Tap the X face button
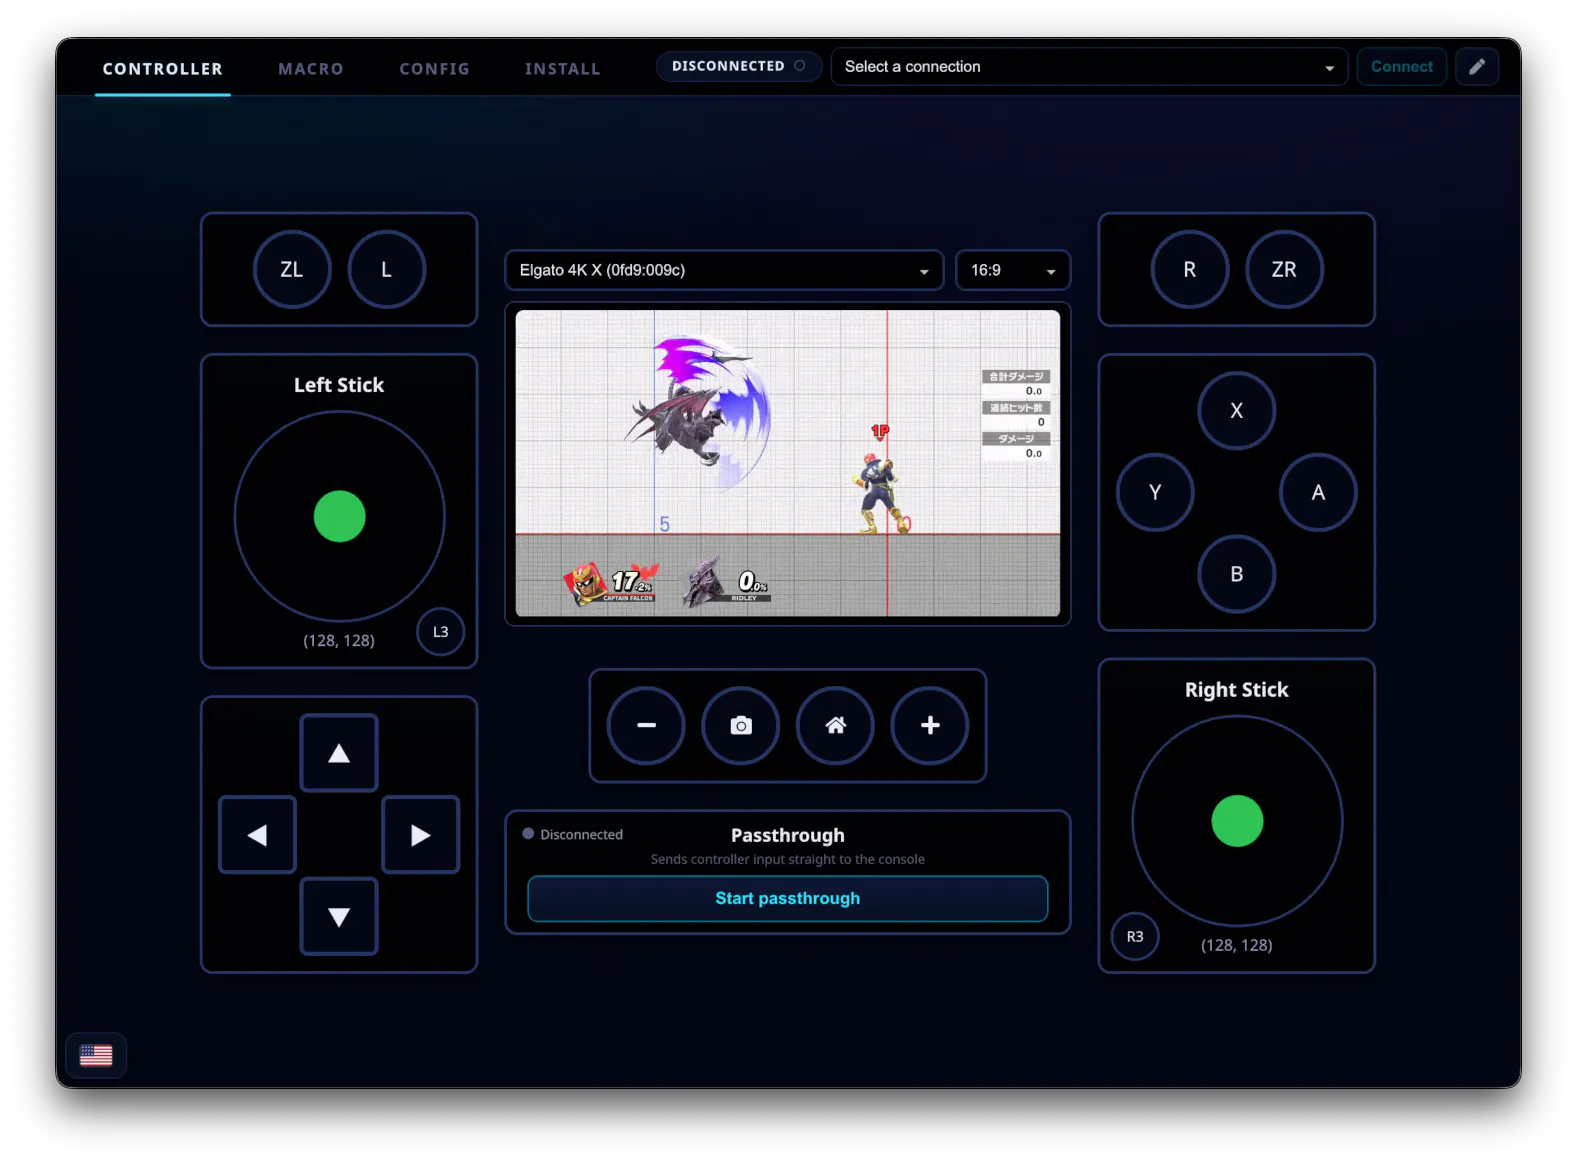 [1237, 411]
